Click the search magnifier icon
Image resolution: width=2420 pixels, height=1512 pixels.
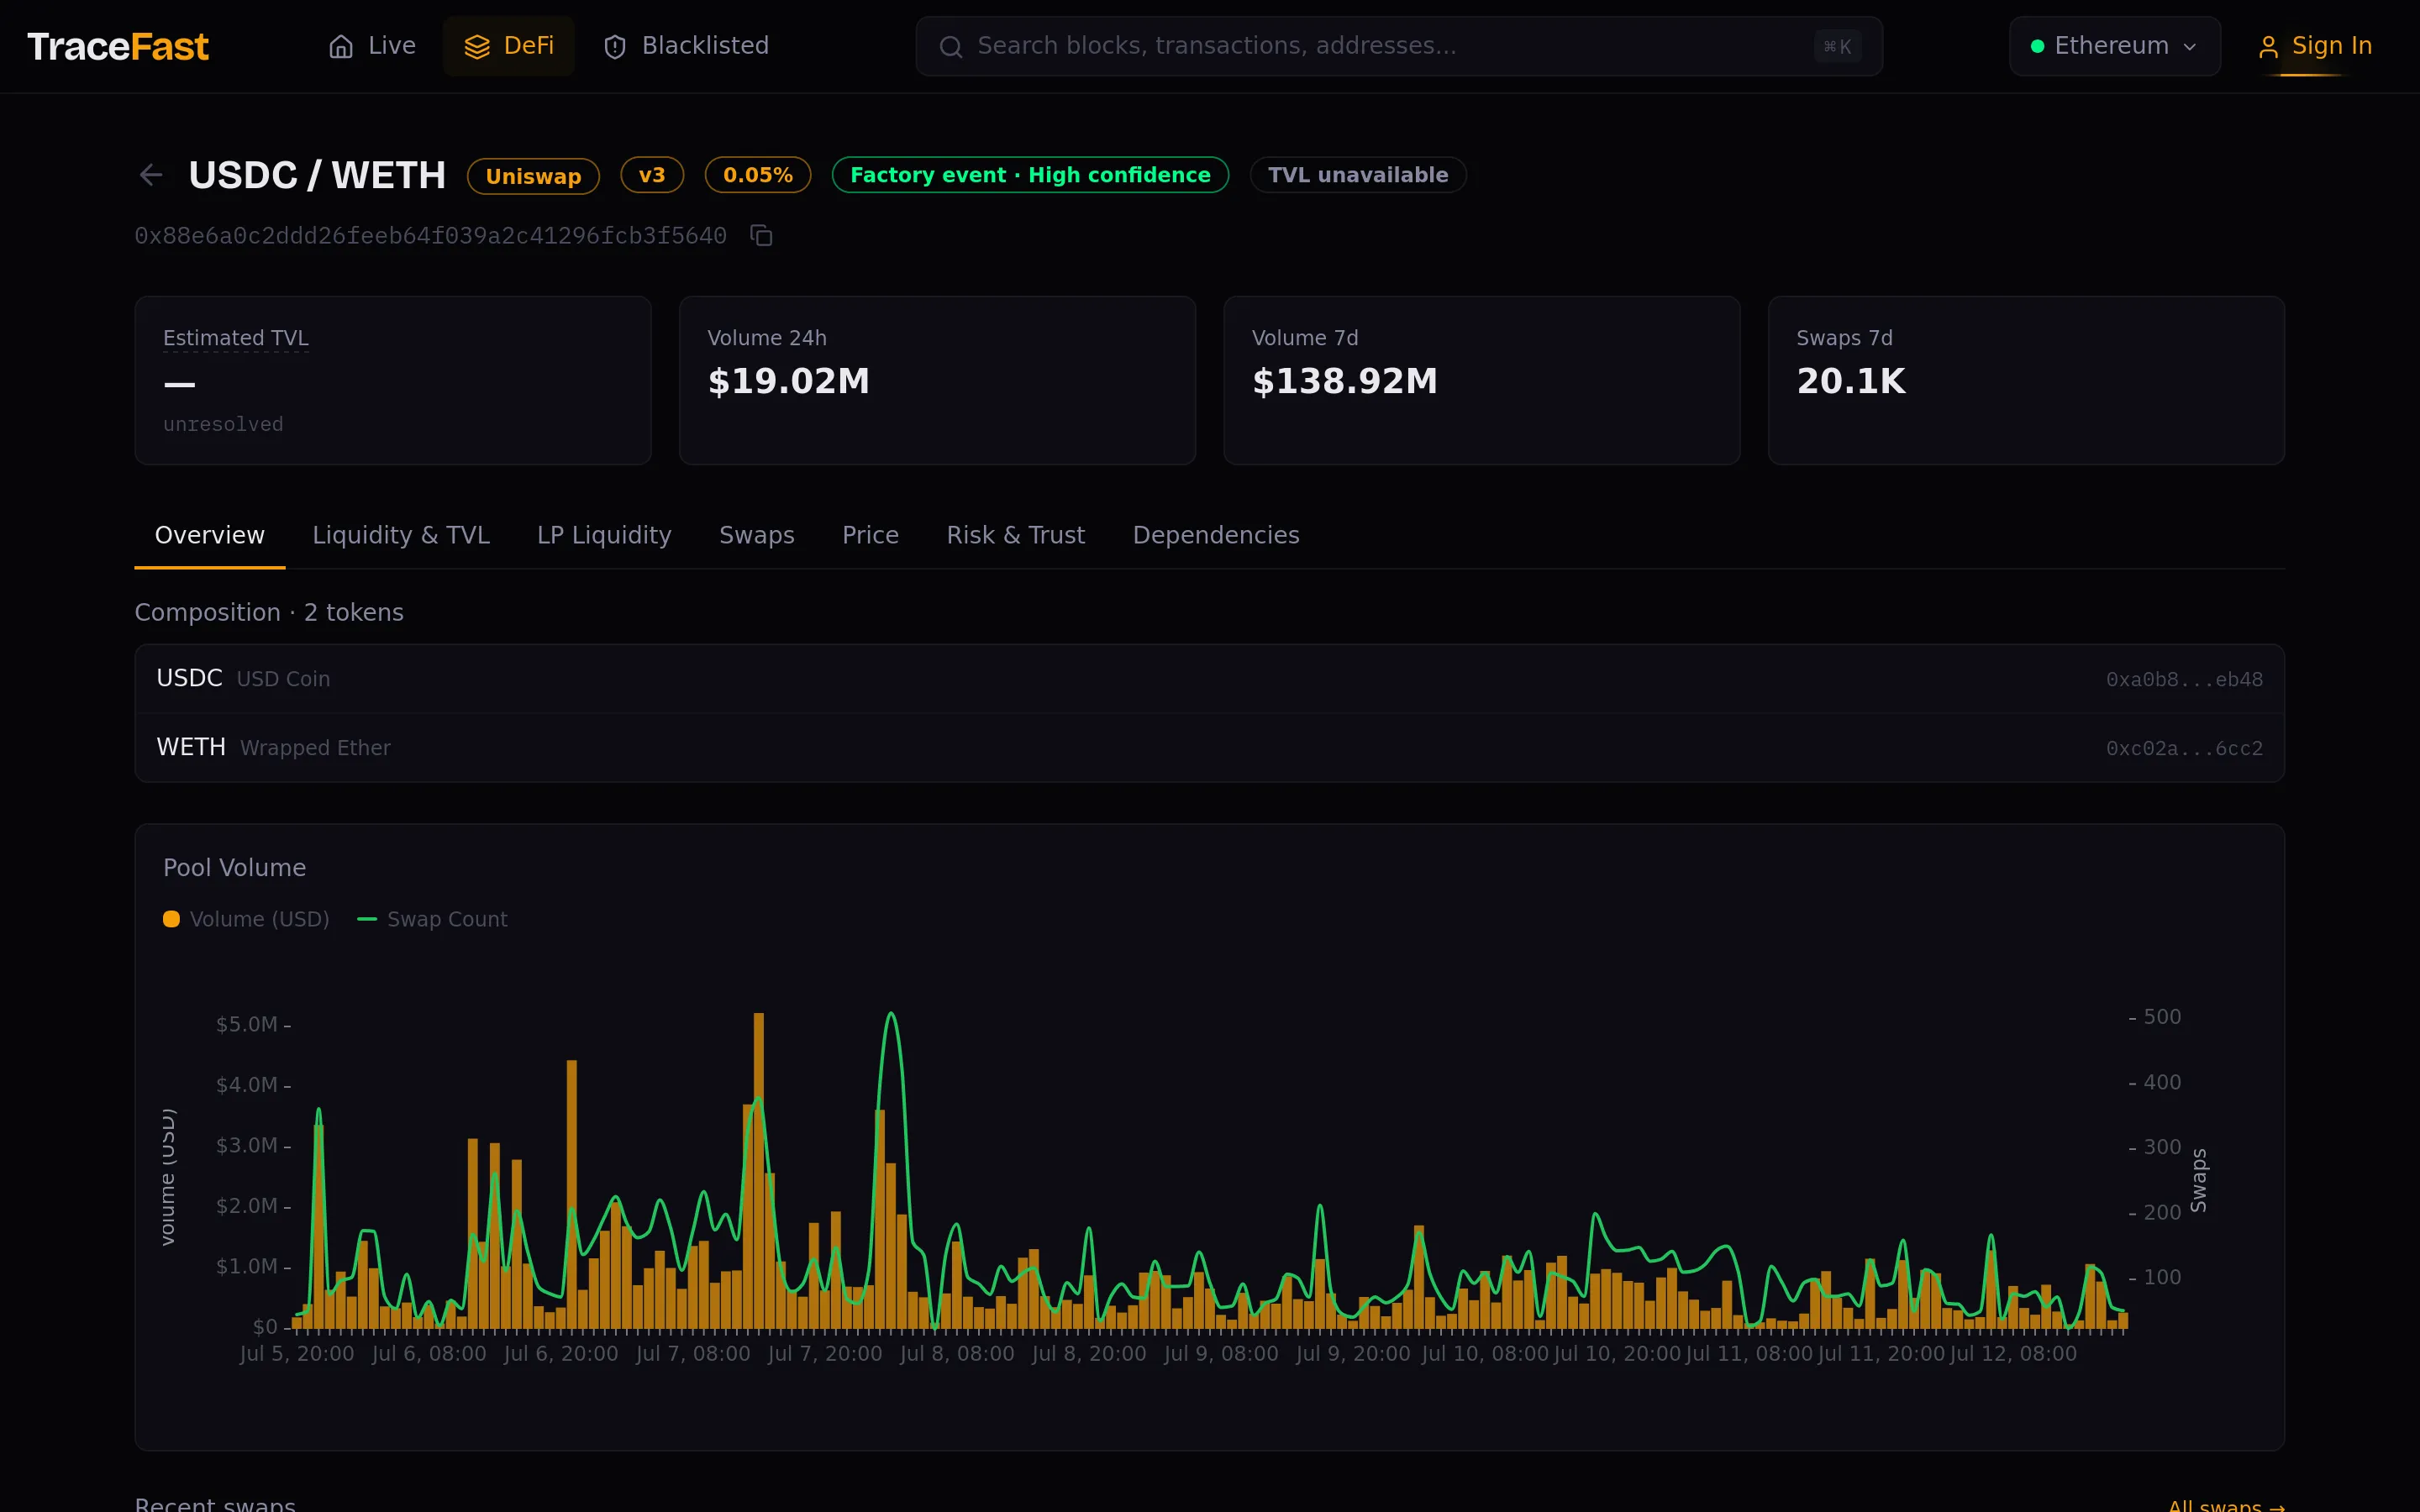pos(951,47)
